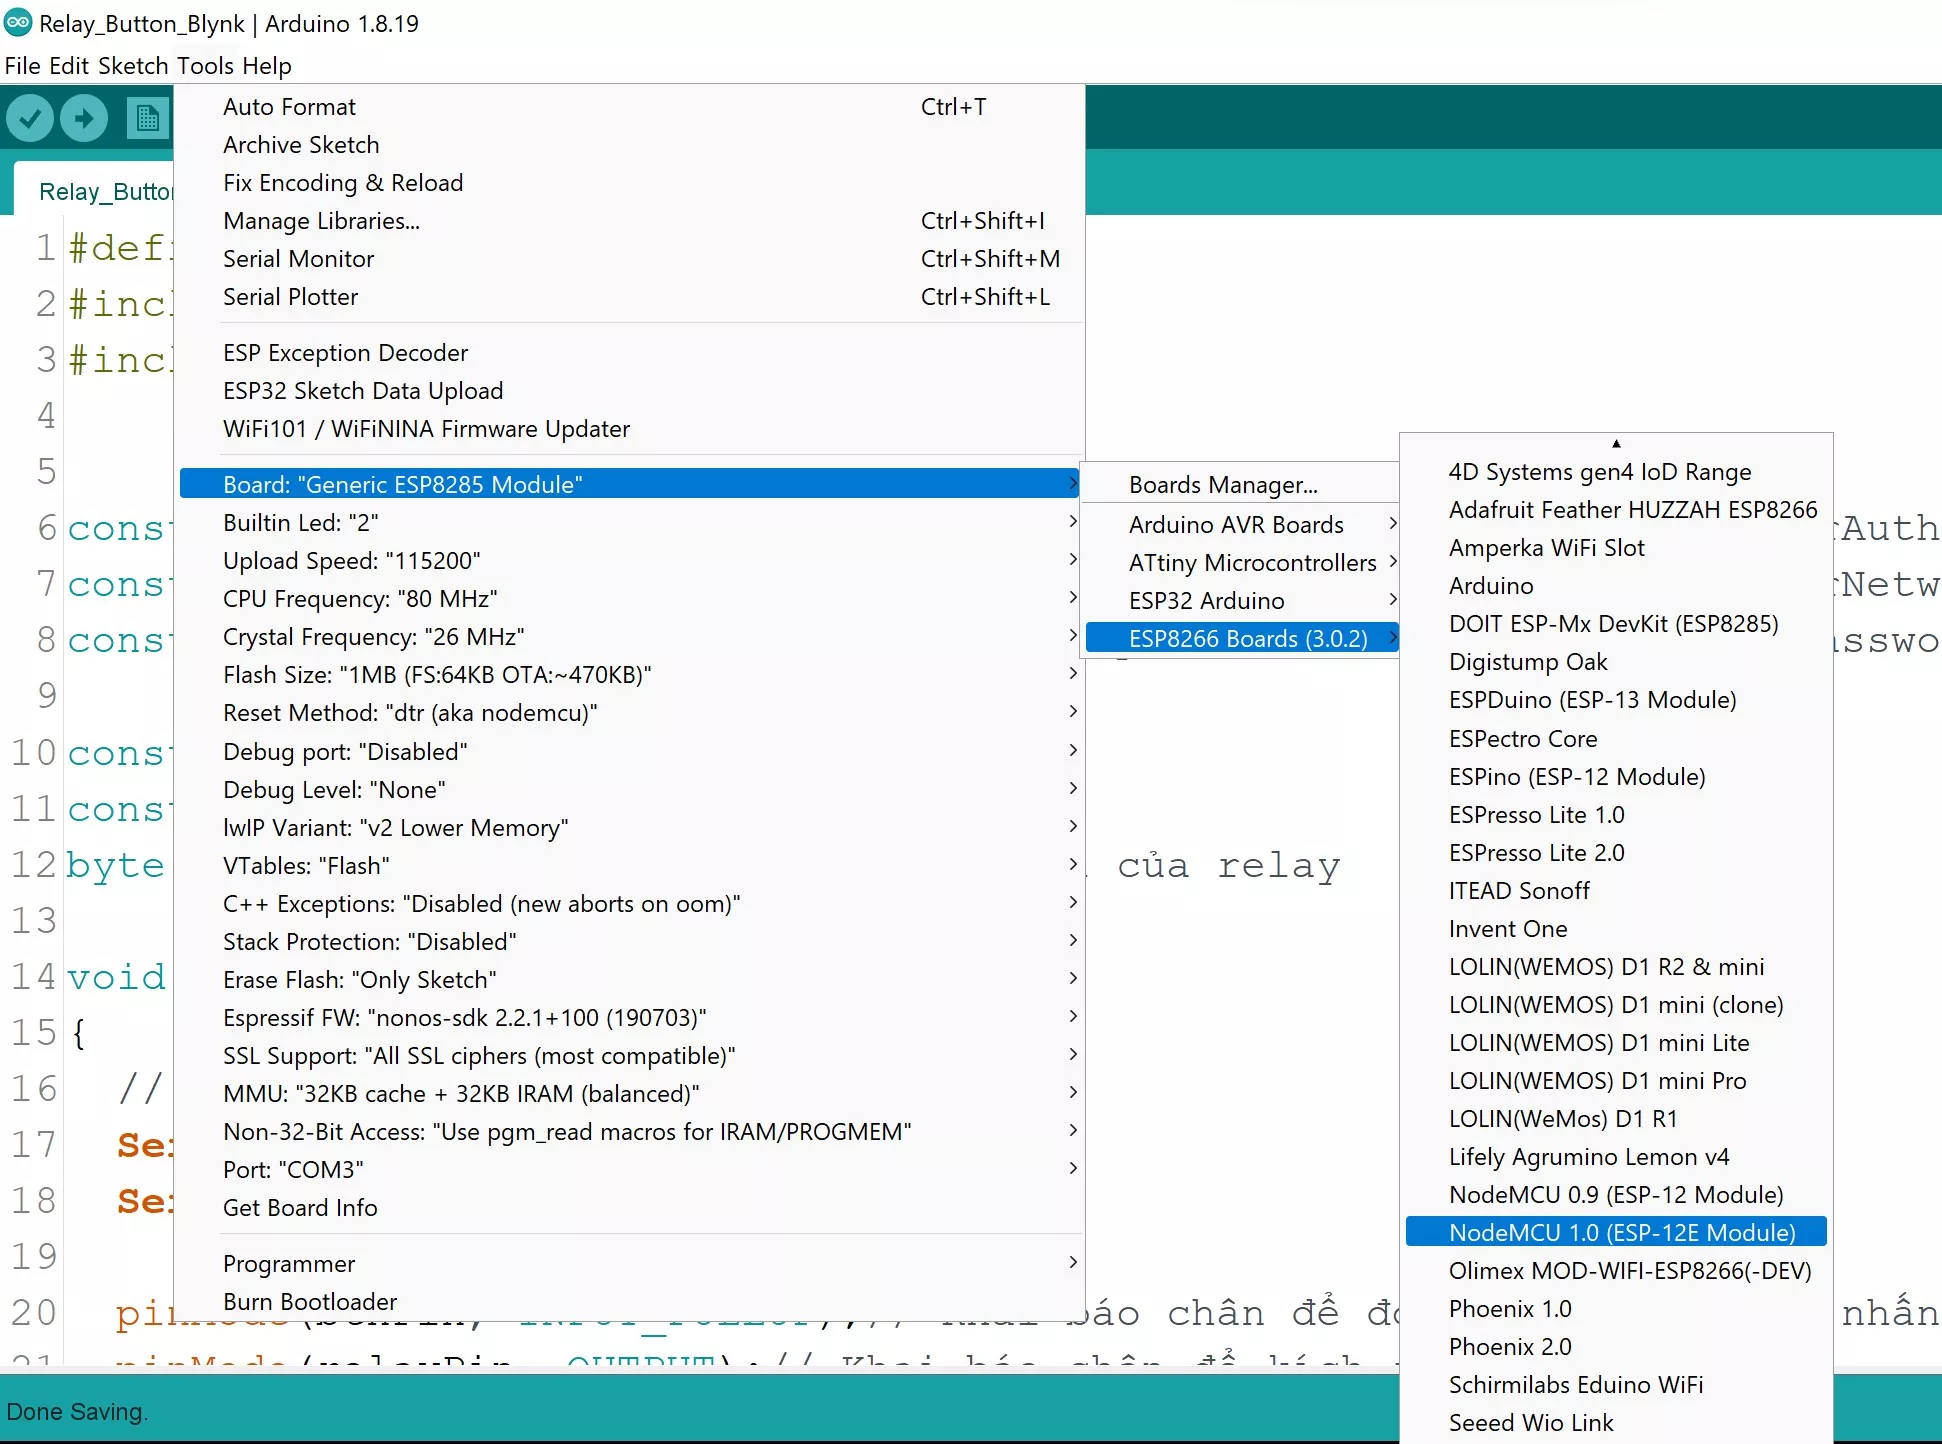Expand the VTables Flash submenu
The width and height of the screenshot is (1942, 1444).
(630, 866)
